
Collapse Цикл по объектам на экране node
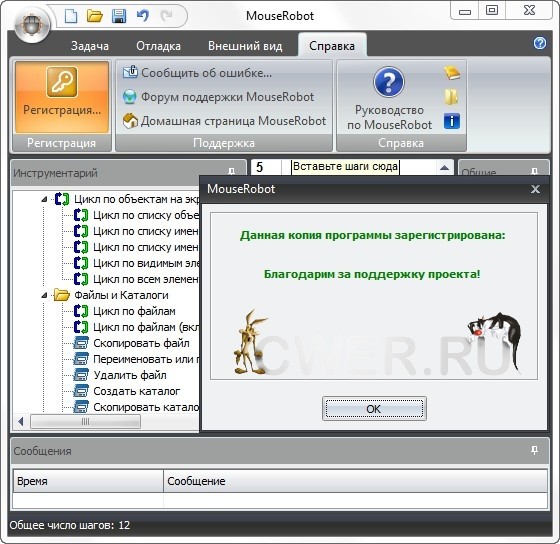44,199
